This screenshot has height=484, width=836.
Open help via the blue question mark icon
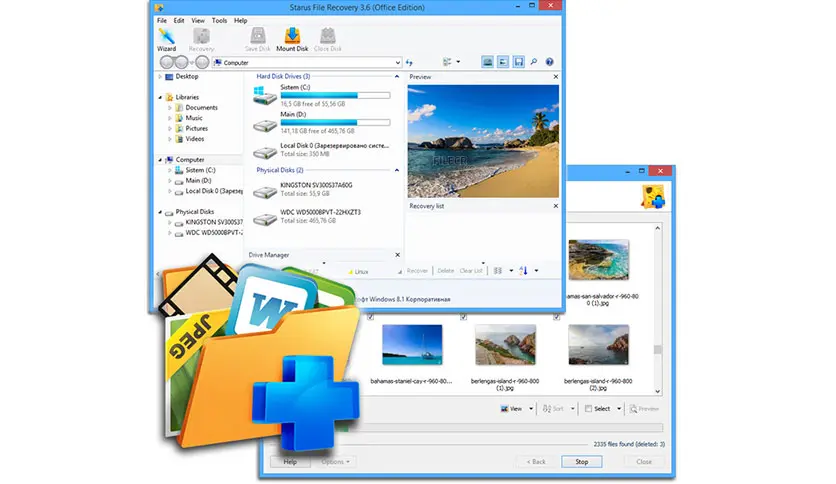tap(547, 62)
